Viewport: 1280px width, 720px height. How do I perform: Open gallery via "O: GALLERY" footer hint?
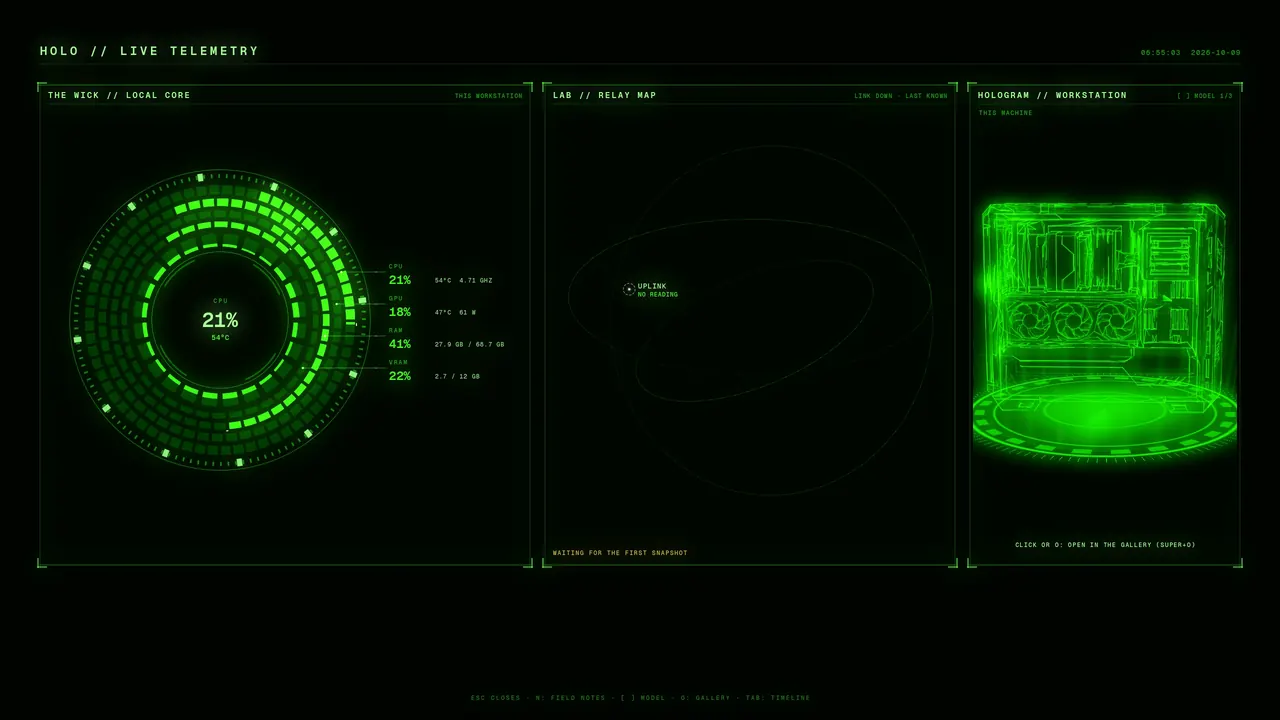point(706,698)
